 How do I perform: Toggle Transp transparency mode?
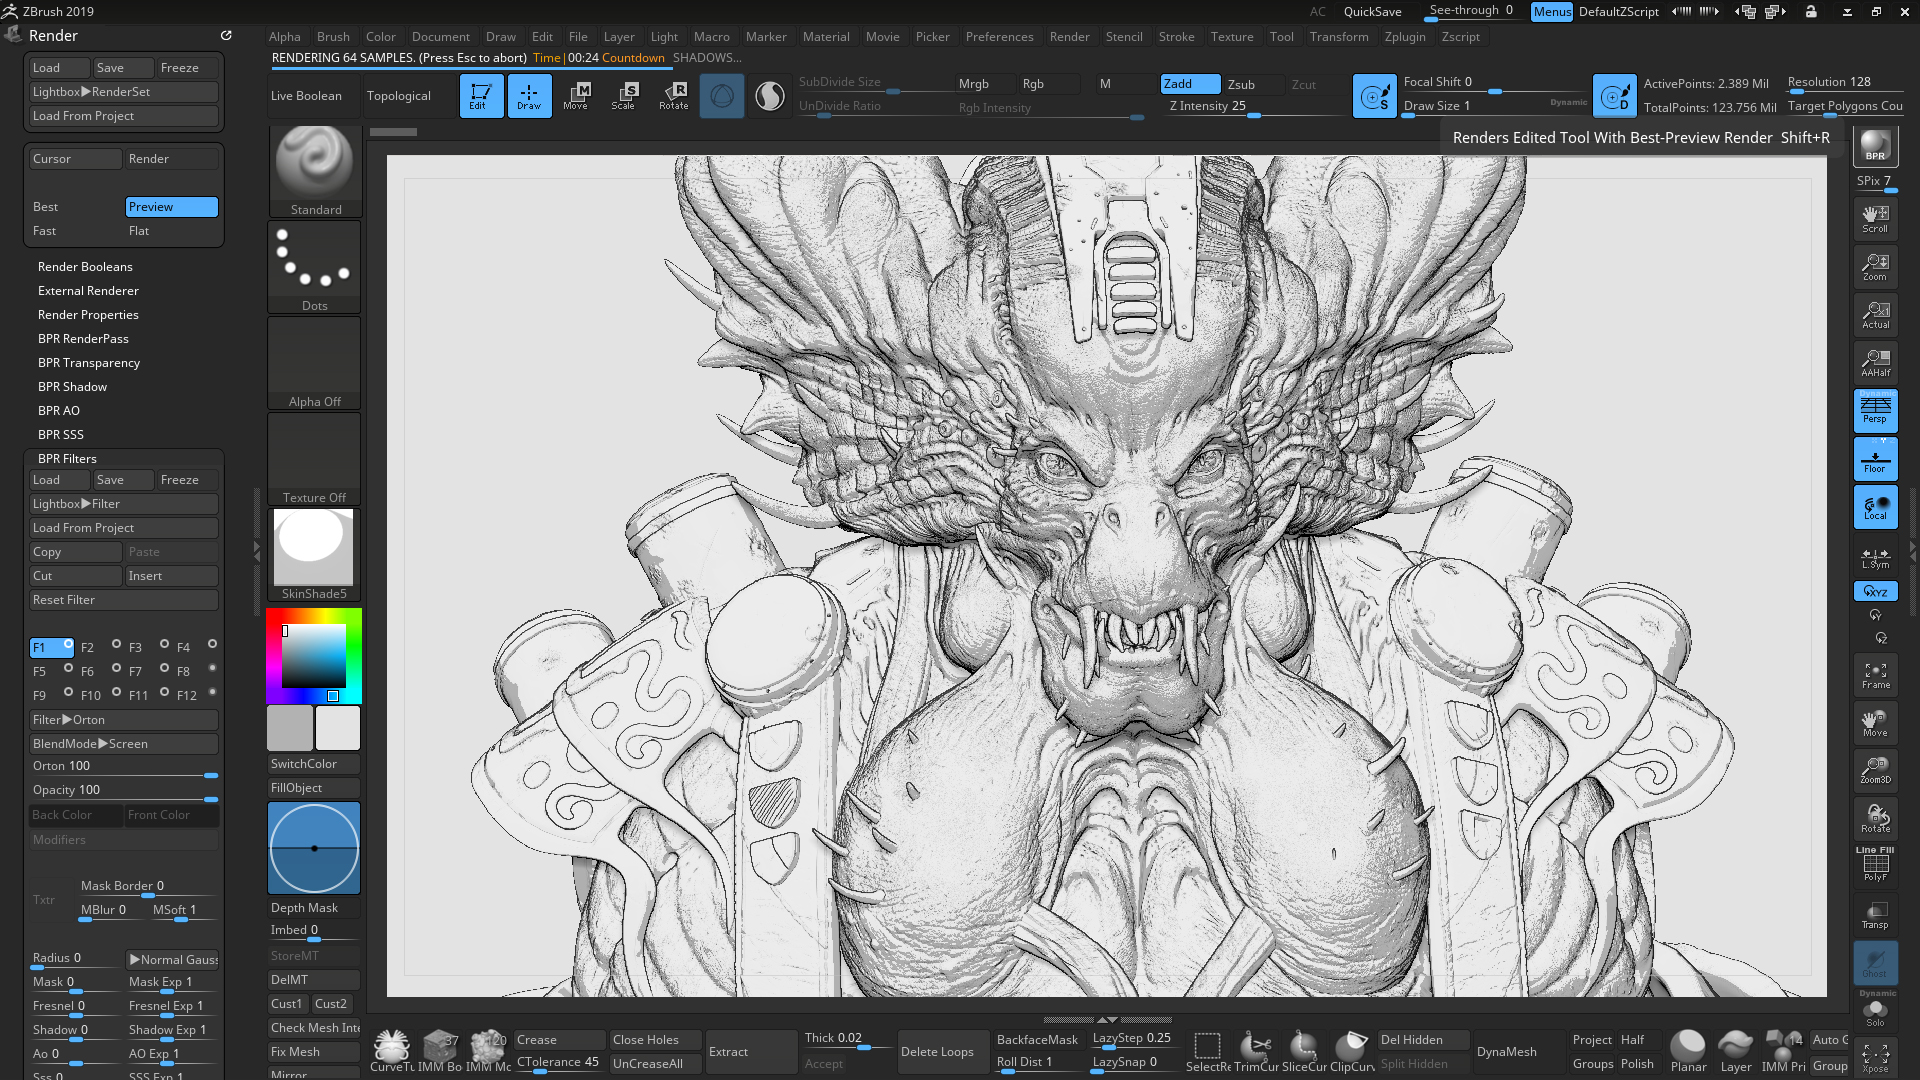tap(1875, 915)
